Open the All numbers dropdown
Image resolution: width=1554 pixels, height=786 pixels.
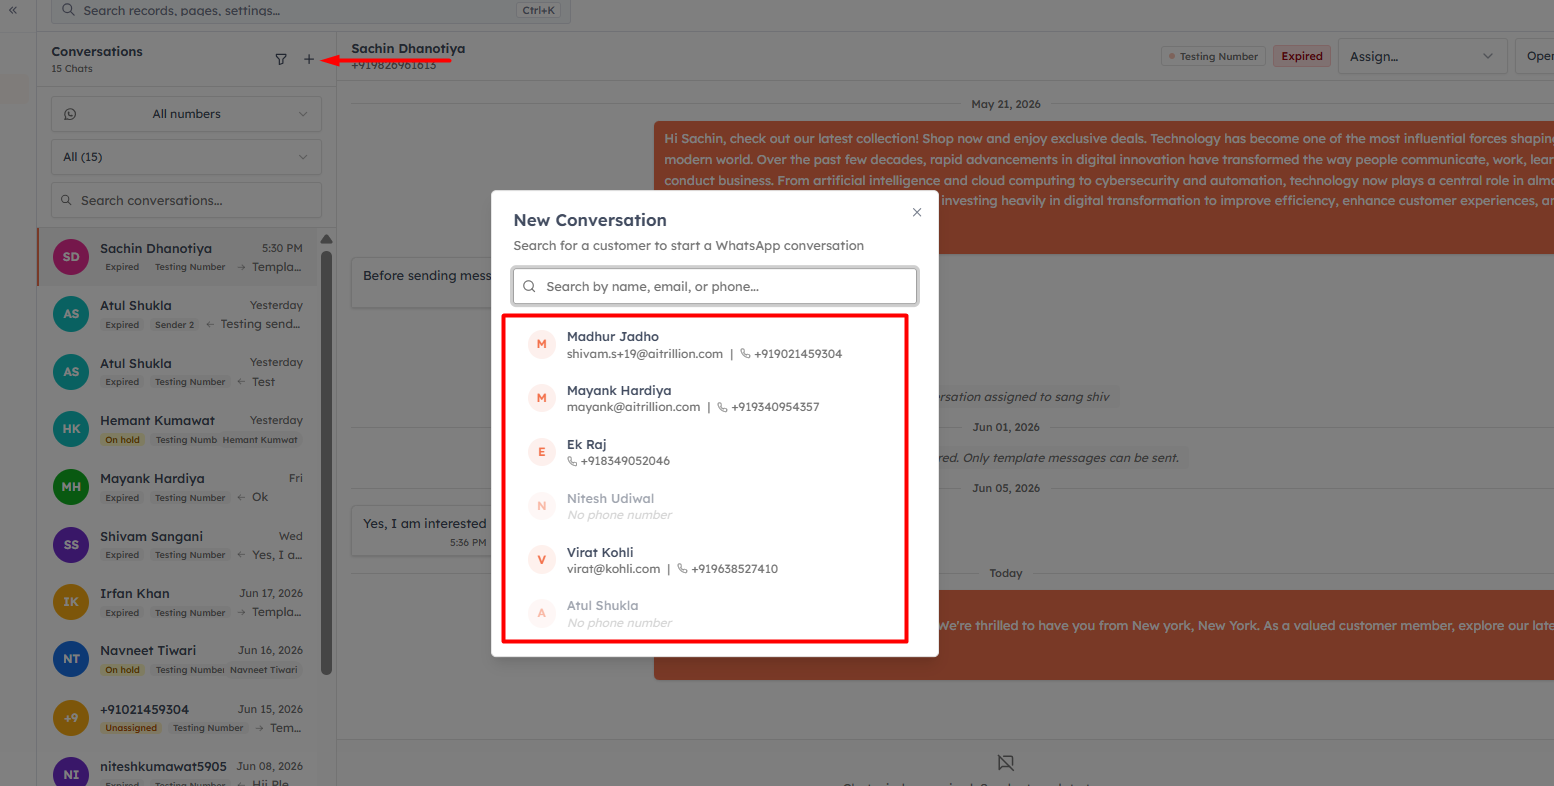coord(186,114)
